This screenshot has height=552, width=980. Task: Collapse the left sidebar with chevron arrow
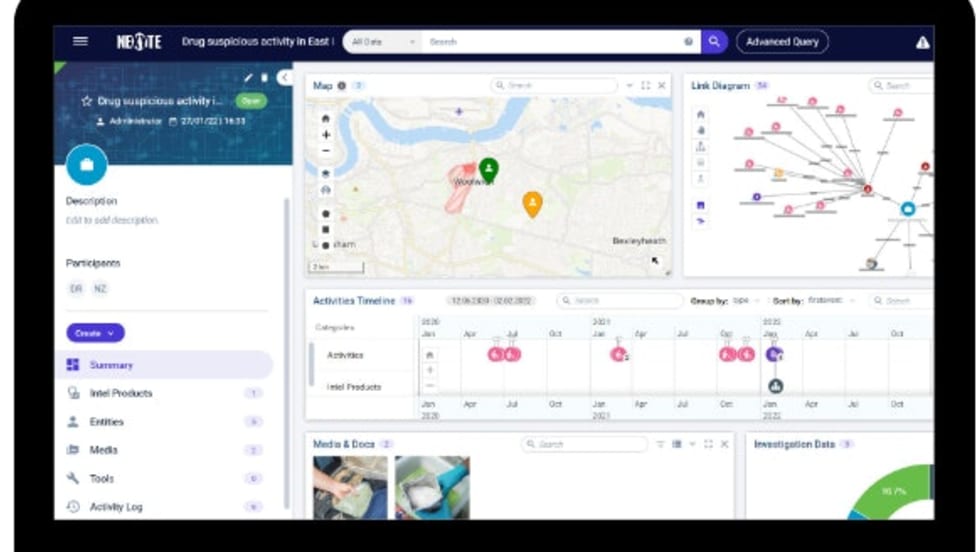pos(285,77)
